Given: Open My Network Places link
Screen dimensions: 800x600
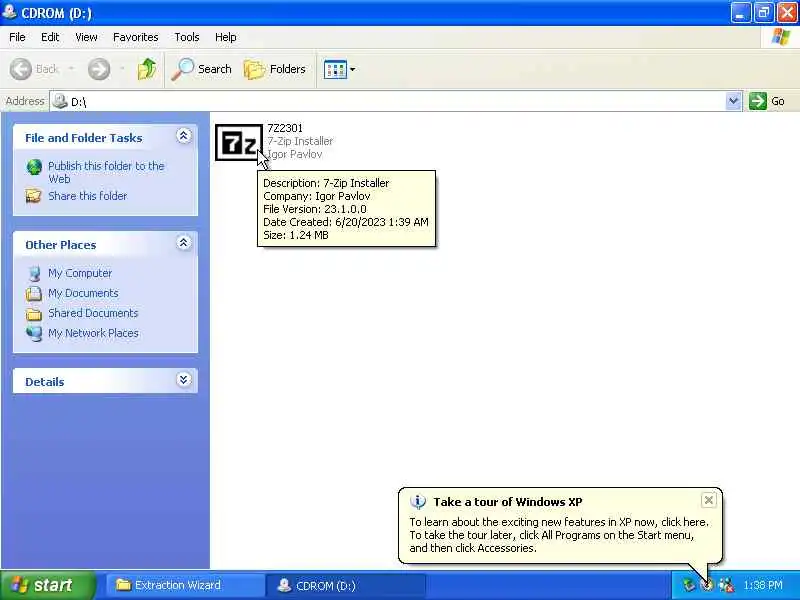Looking at the screenshot, I should [x=93, y=333].
